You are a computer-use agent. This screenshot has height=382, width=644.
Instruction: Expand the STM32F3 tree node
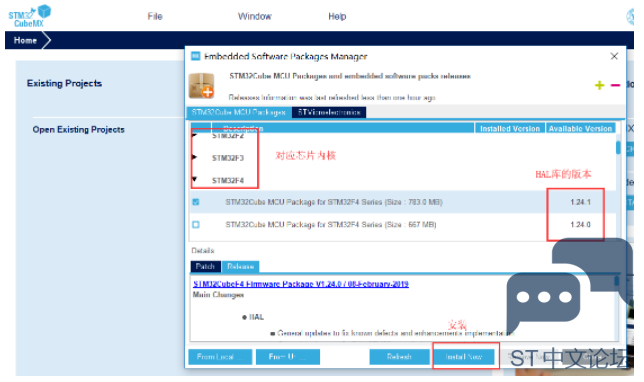[195, 157]
